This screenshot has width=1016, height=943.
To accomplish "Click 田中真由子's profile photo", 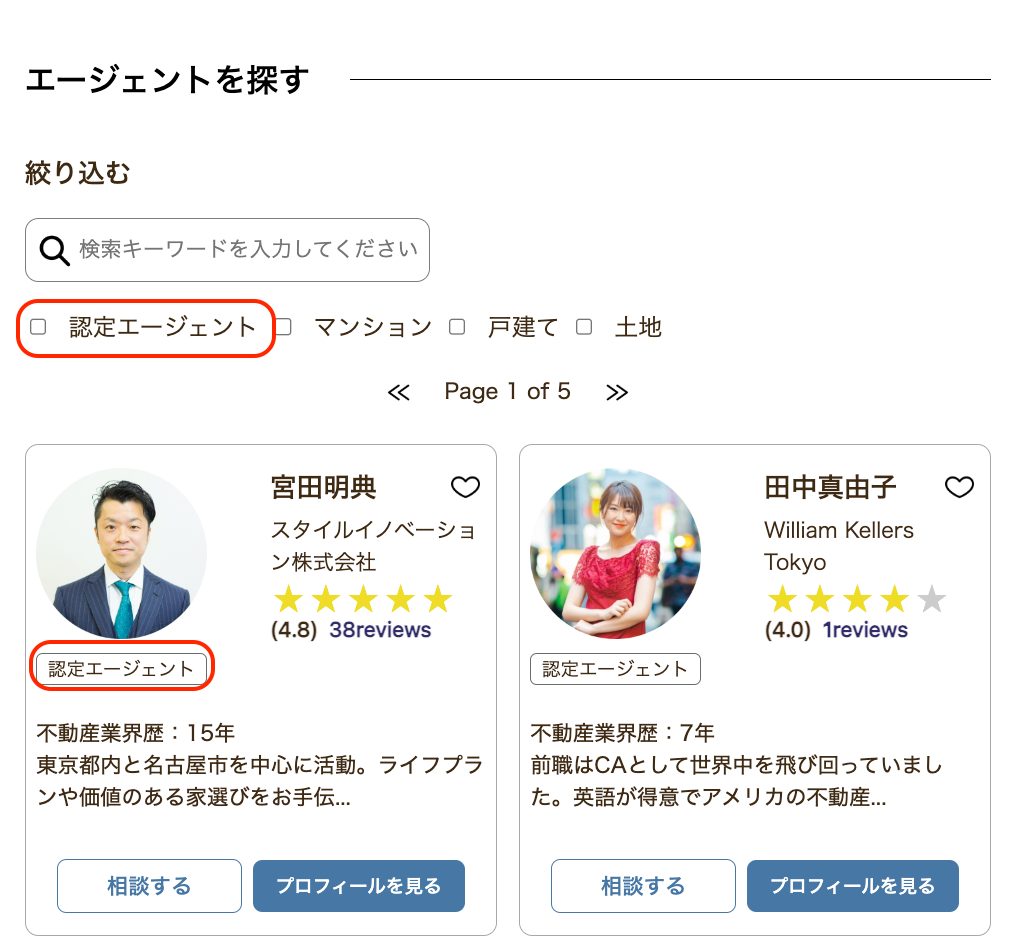I will pyautogui.click(x=615, y=554).
